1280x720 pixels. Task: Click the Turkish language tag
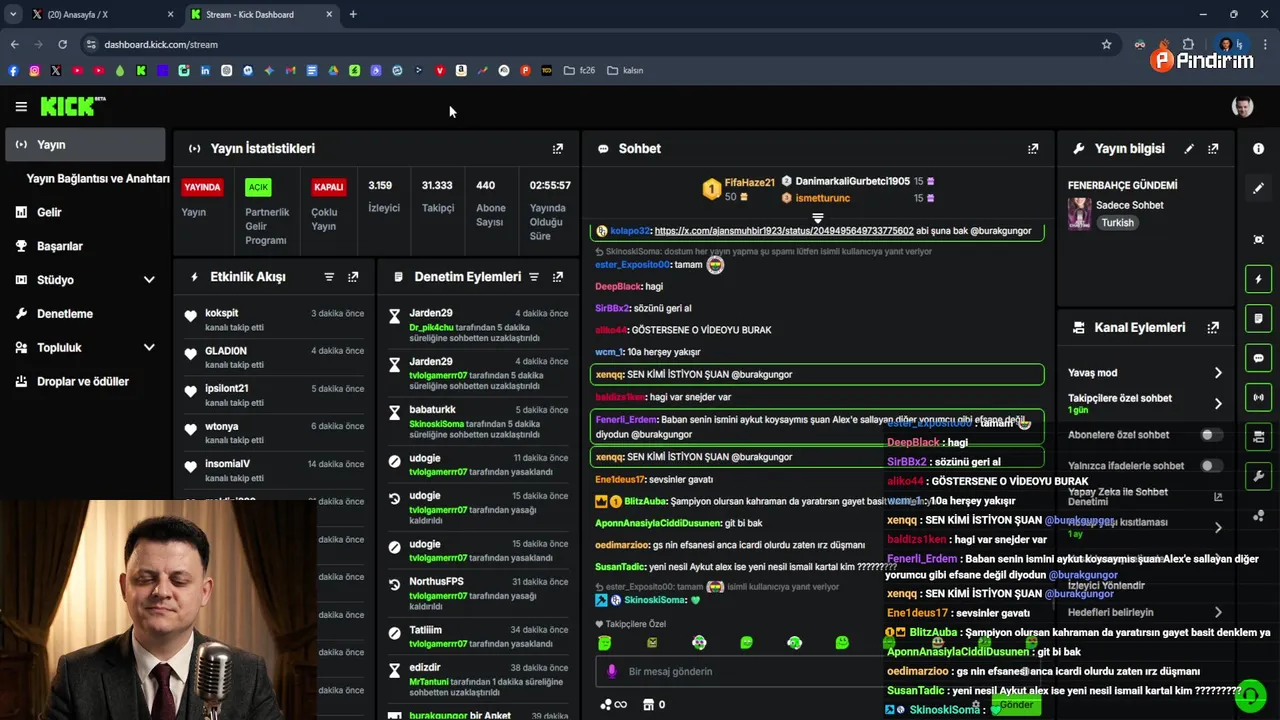pos(1117,223)
